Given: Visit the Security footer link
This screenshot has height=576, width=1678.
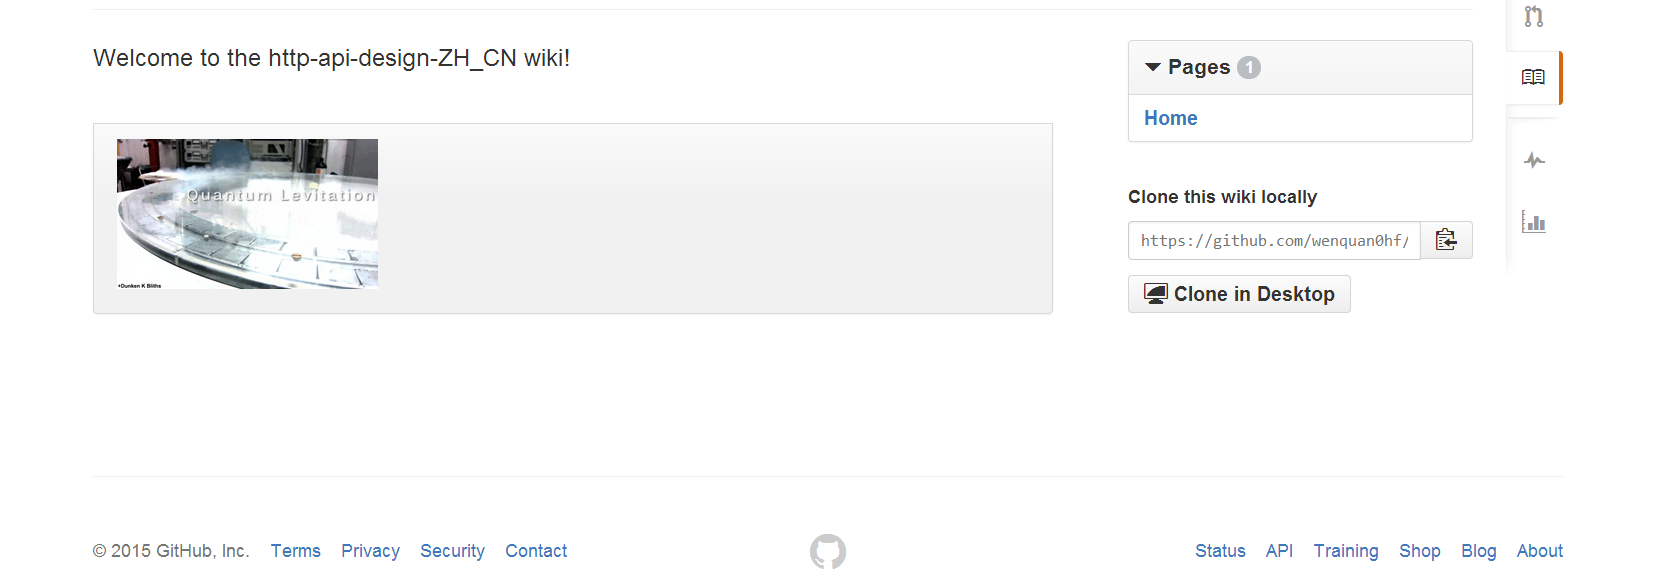Looking at the screenshot, I should pos(452,551).
